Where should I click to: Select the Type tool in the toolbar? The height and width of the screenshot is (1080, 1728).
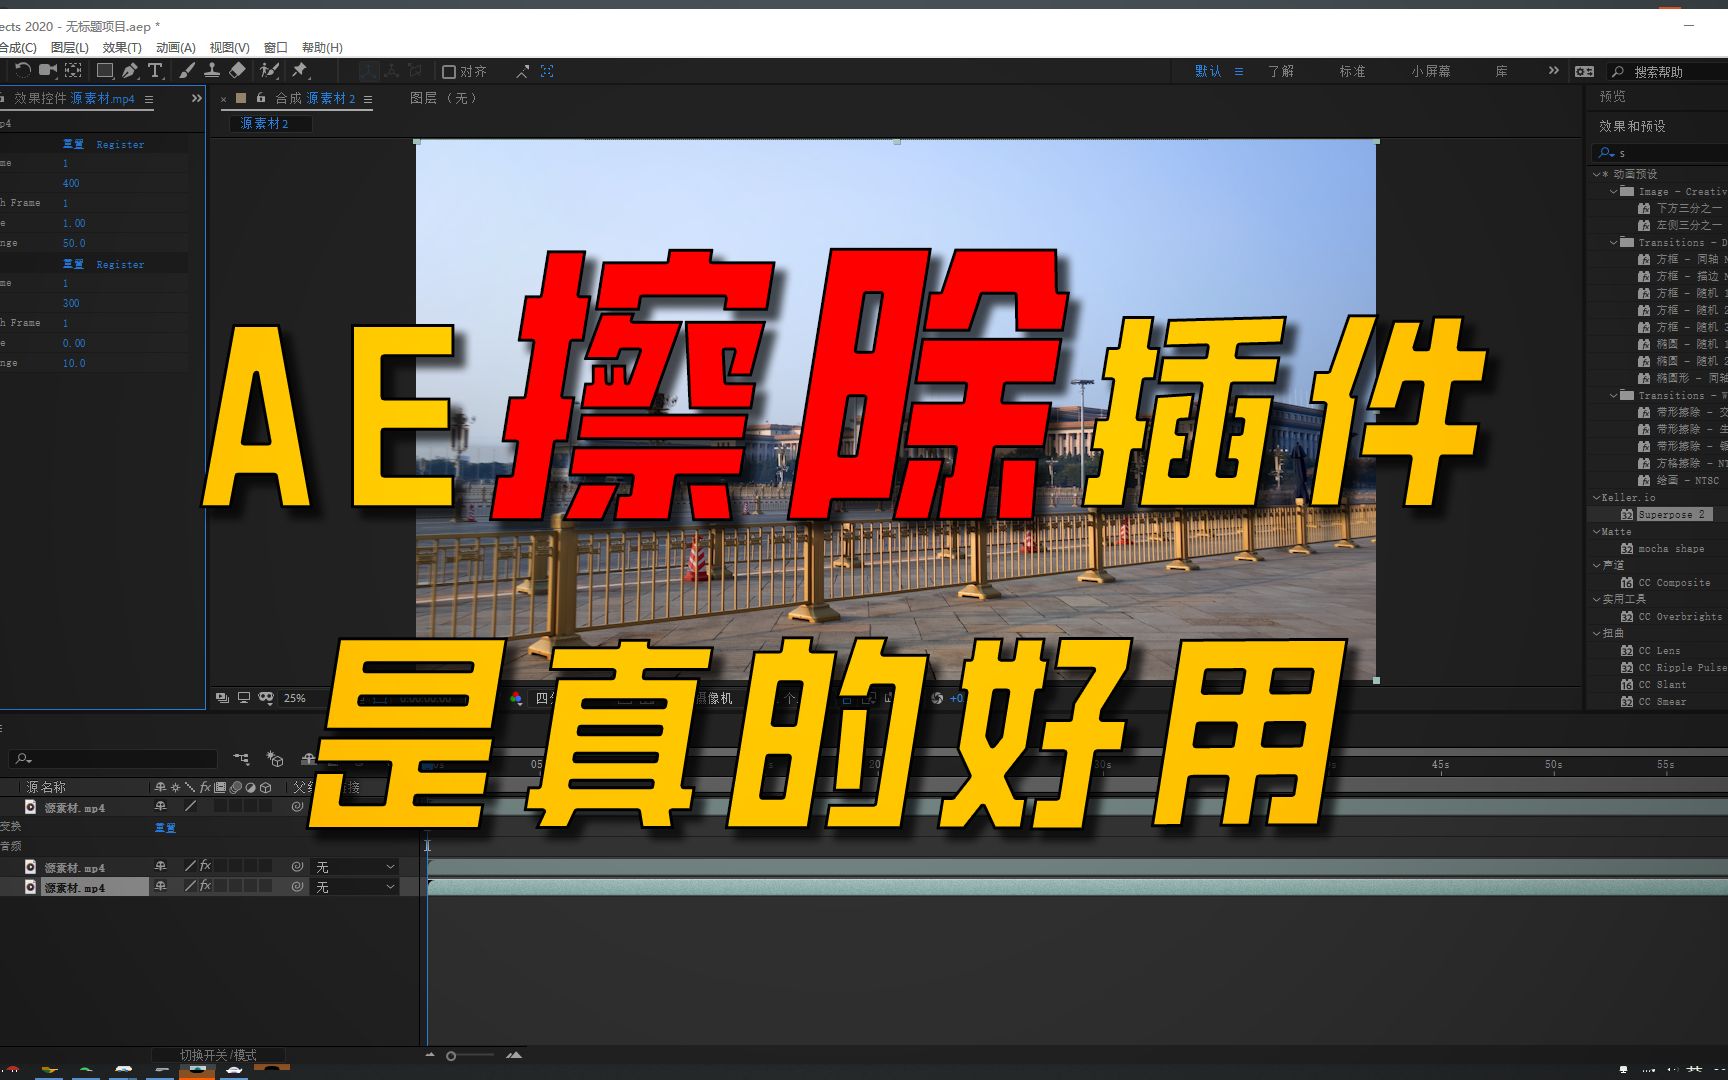pos(155,70)
